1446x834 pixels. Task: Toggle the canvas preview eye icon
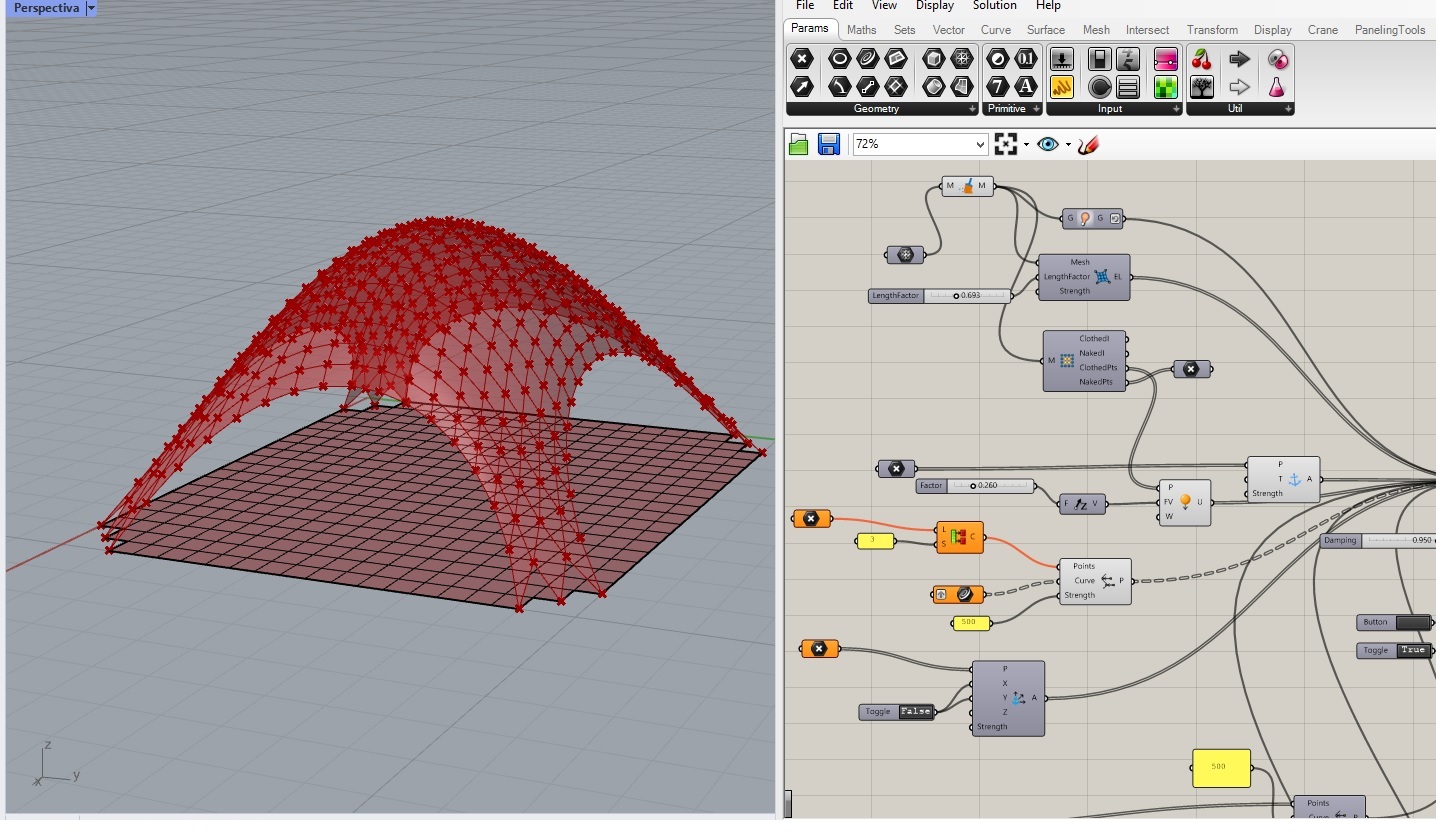point(1047,144)
